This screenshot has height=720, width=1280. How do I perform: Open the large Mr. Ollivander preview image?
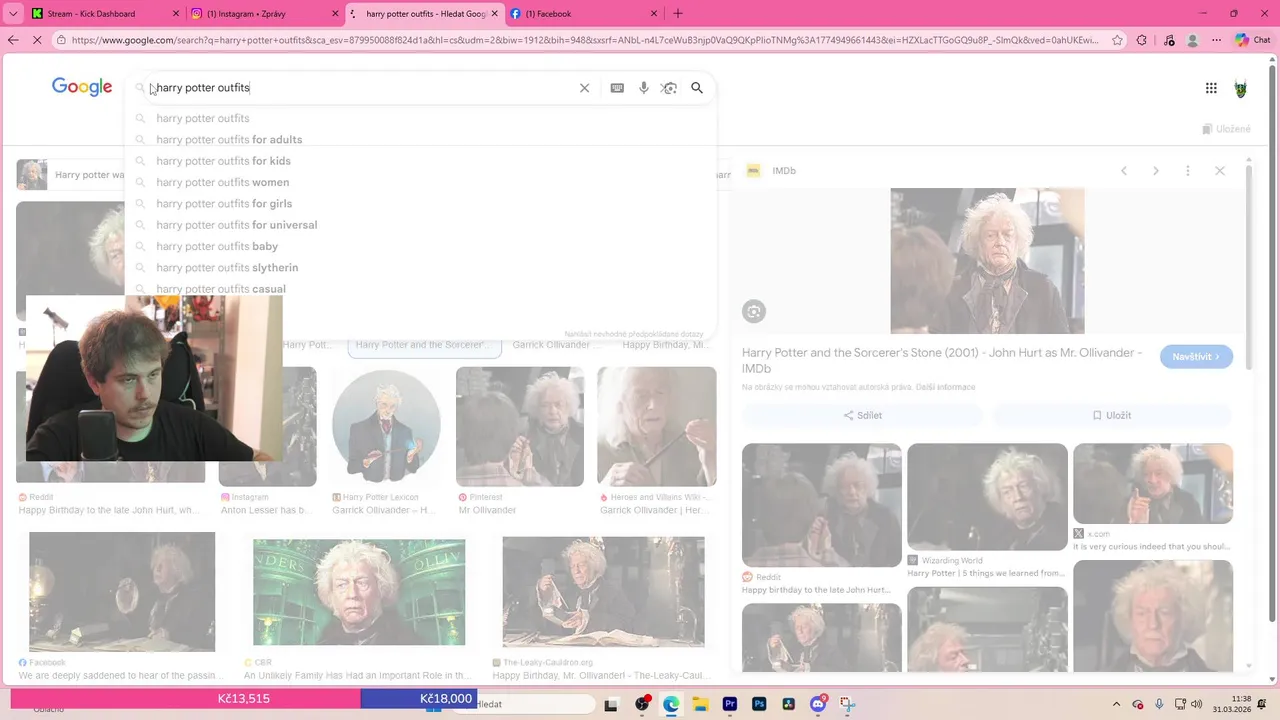tap(987, 261)
